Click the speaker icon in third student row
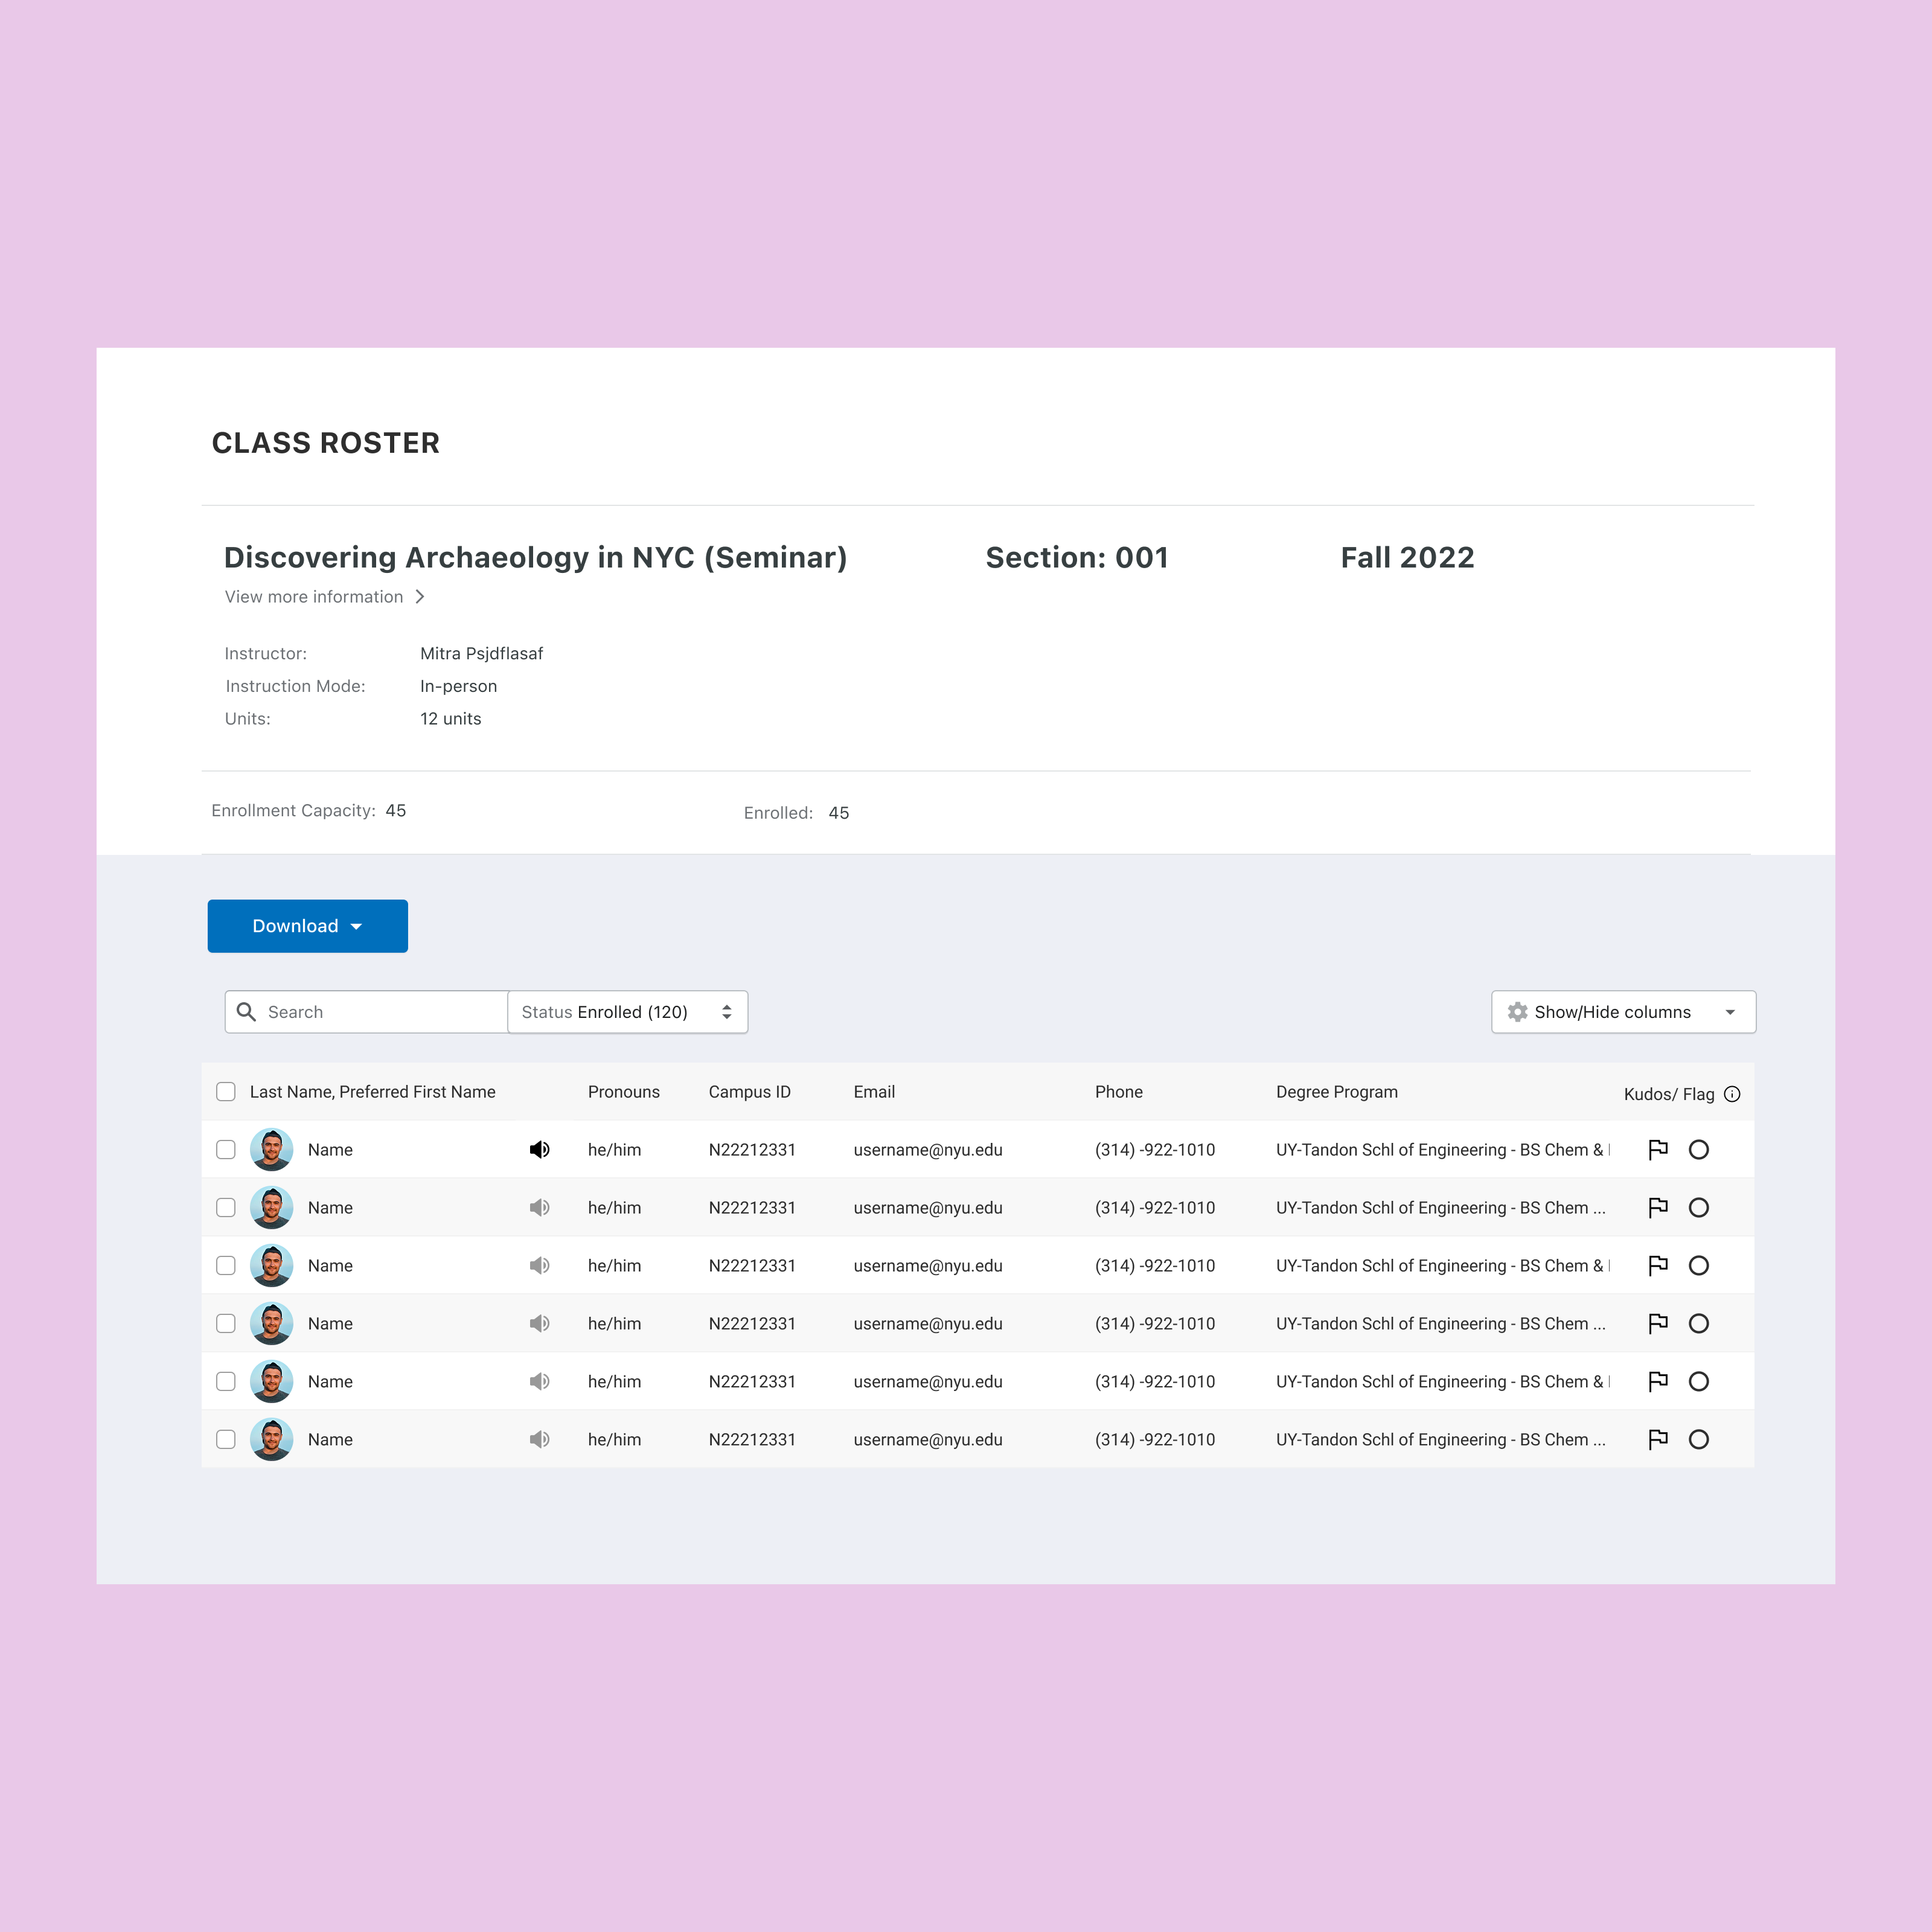 539,1265
